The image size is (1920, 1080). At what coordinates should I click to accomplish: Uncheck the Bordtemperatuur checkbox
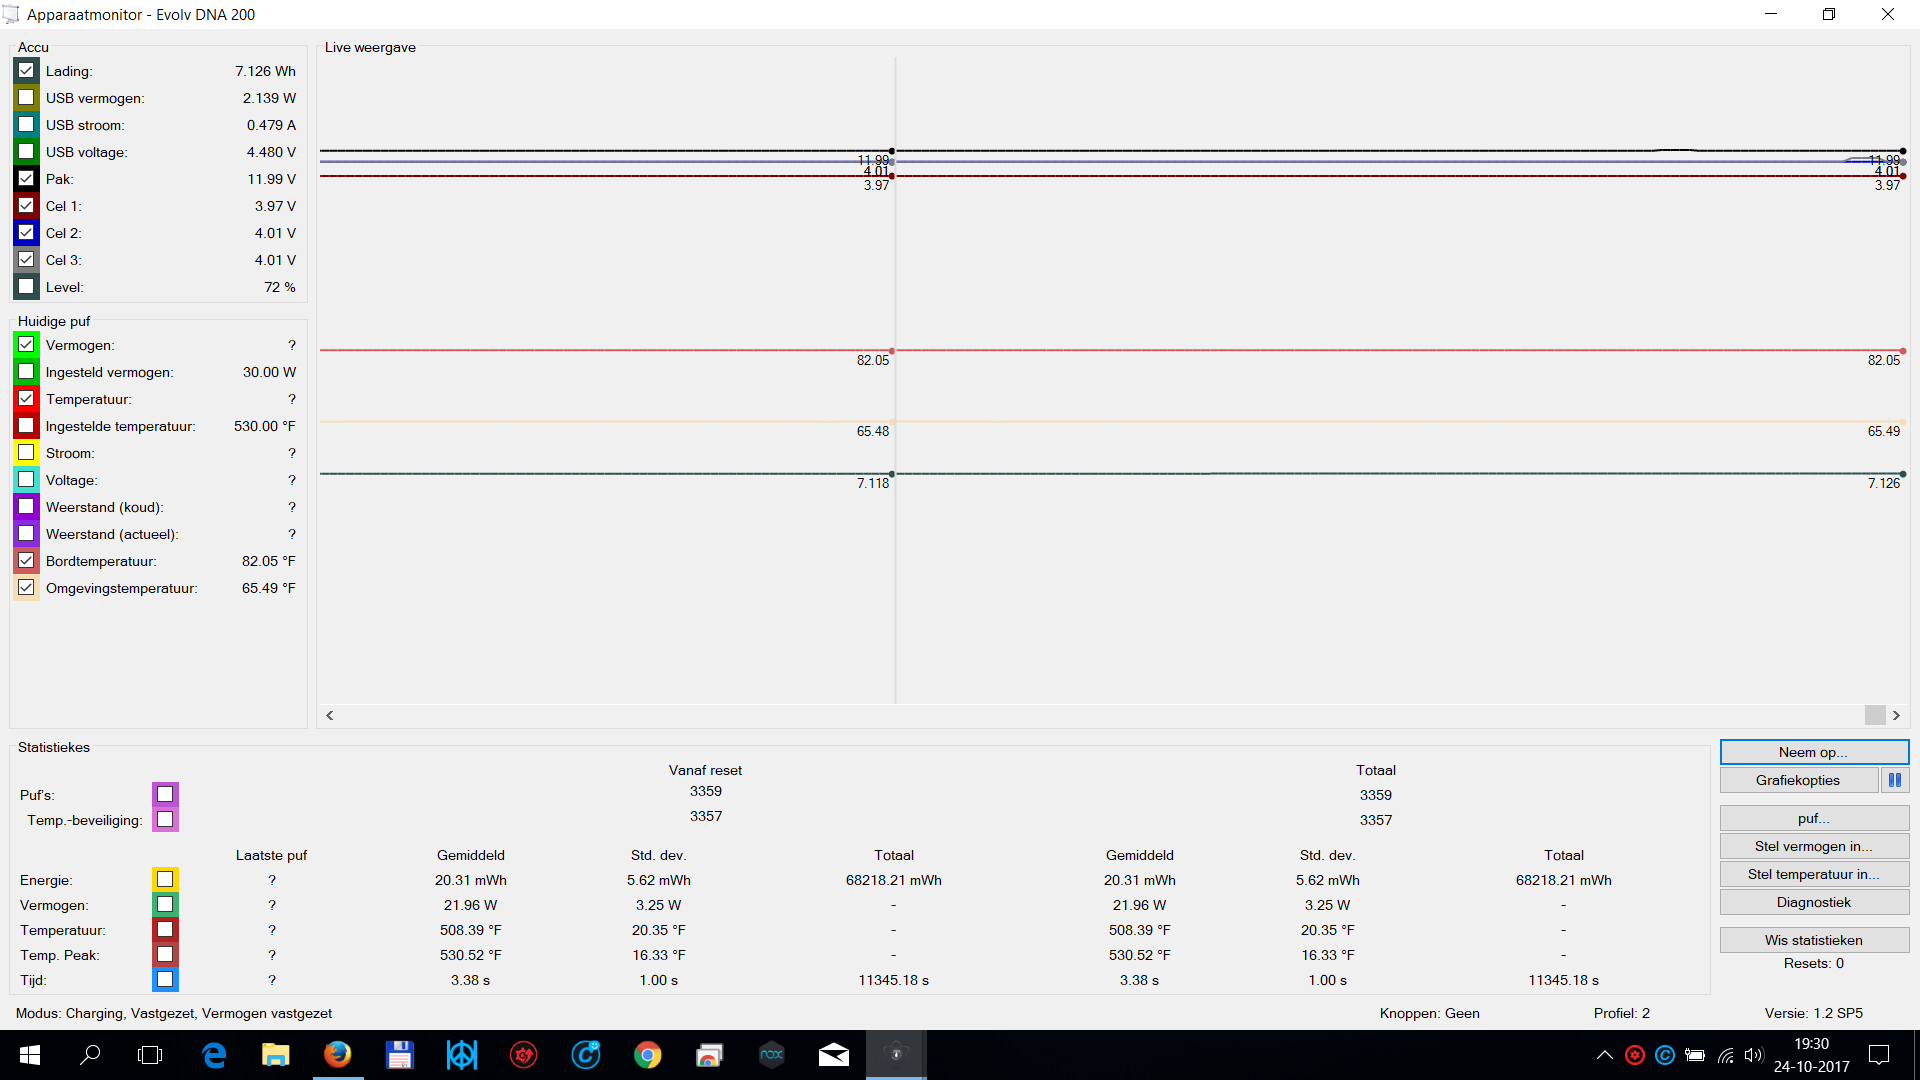[27, 561]
